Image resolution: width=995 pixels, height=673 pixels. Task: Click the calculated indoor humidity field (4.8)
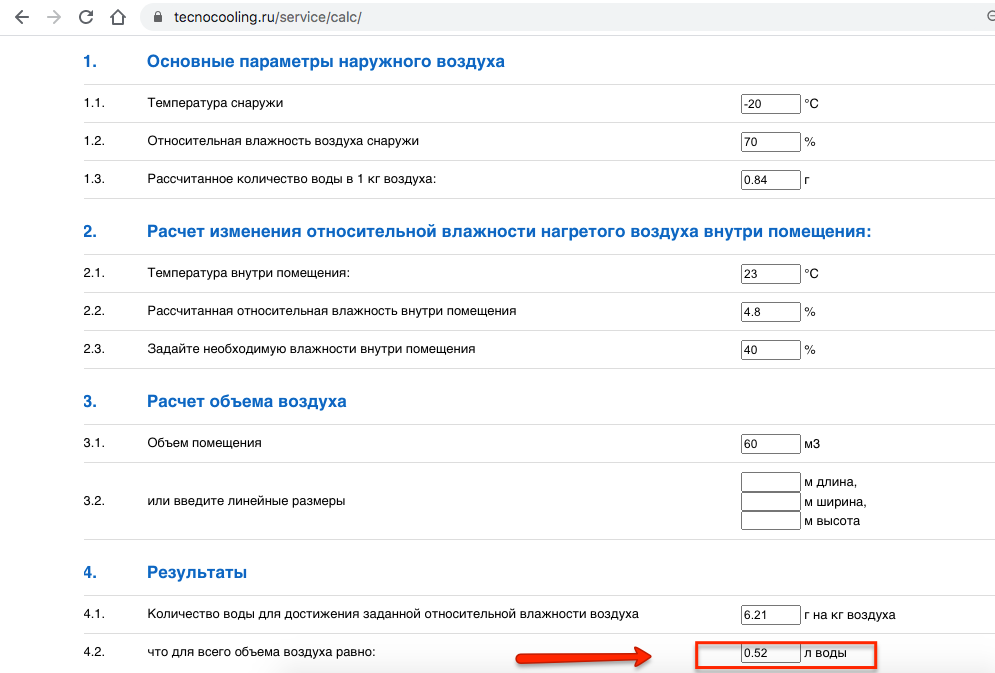click(x=770, y=312)
